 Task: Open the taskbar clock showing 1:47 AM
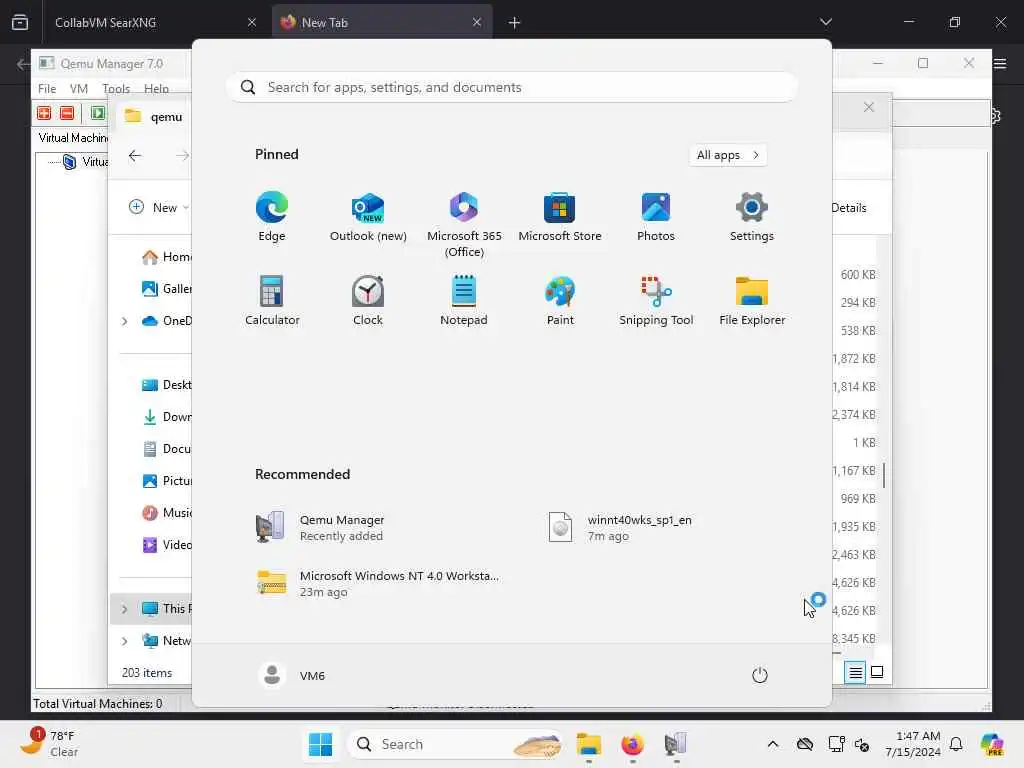click(912, 744)
